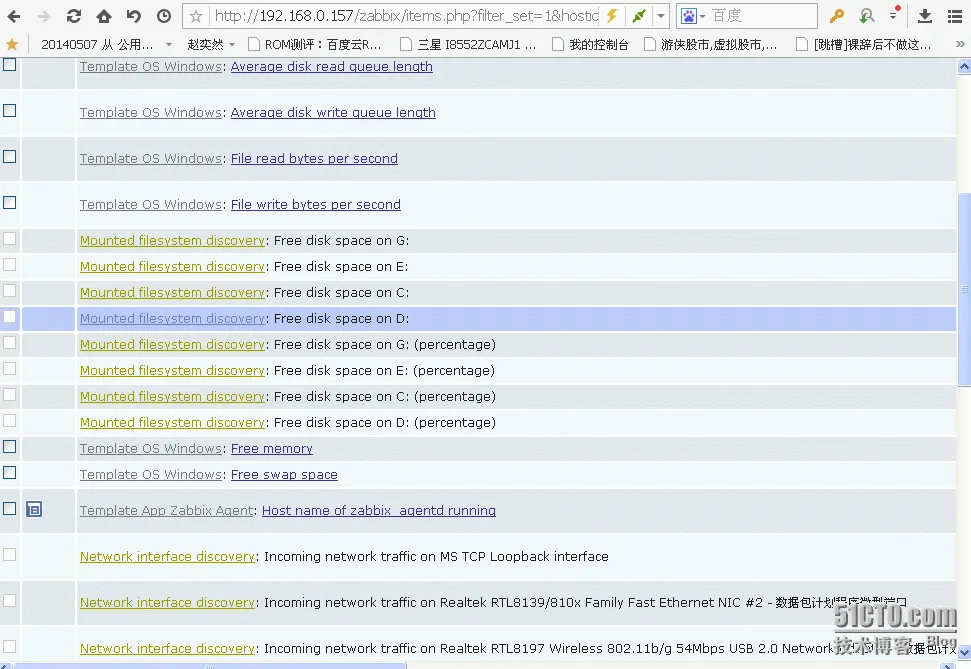Screen dimensions: 971x669
Task: Click text Incoming network traffic on MS TCP Loopback interface
Action: coord(436,556)
